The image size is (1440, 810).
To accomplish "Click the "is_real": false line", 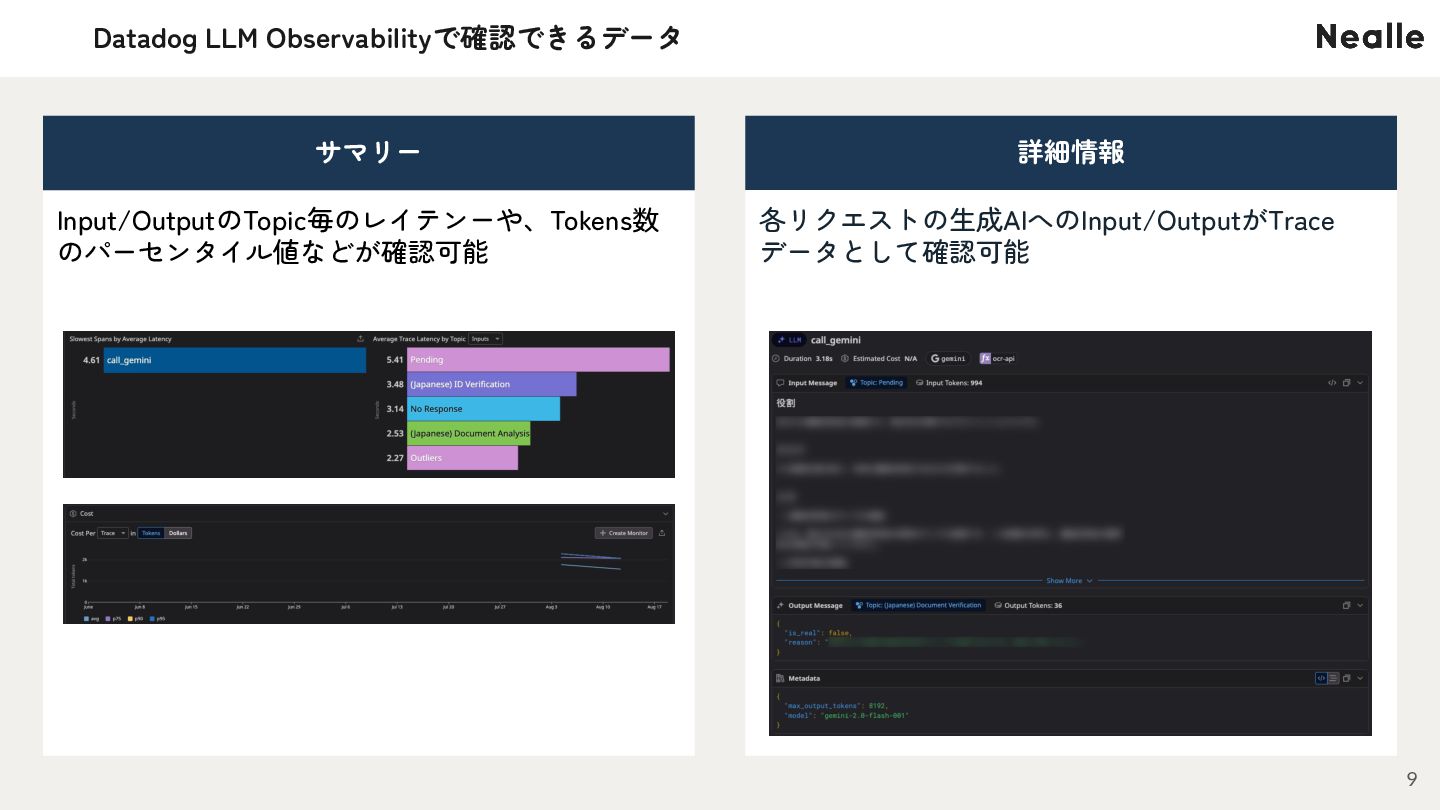I will [x=817, y=633].
